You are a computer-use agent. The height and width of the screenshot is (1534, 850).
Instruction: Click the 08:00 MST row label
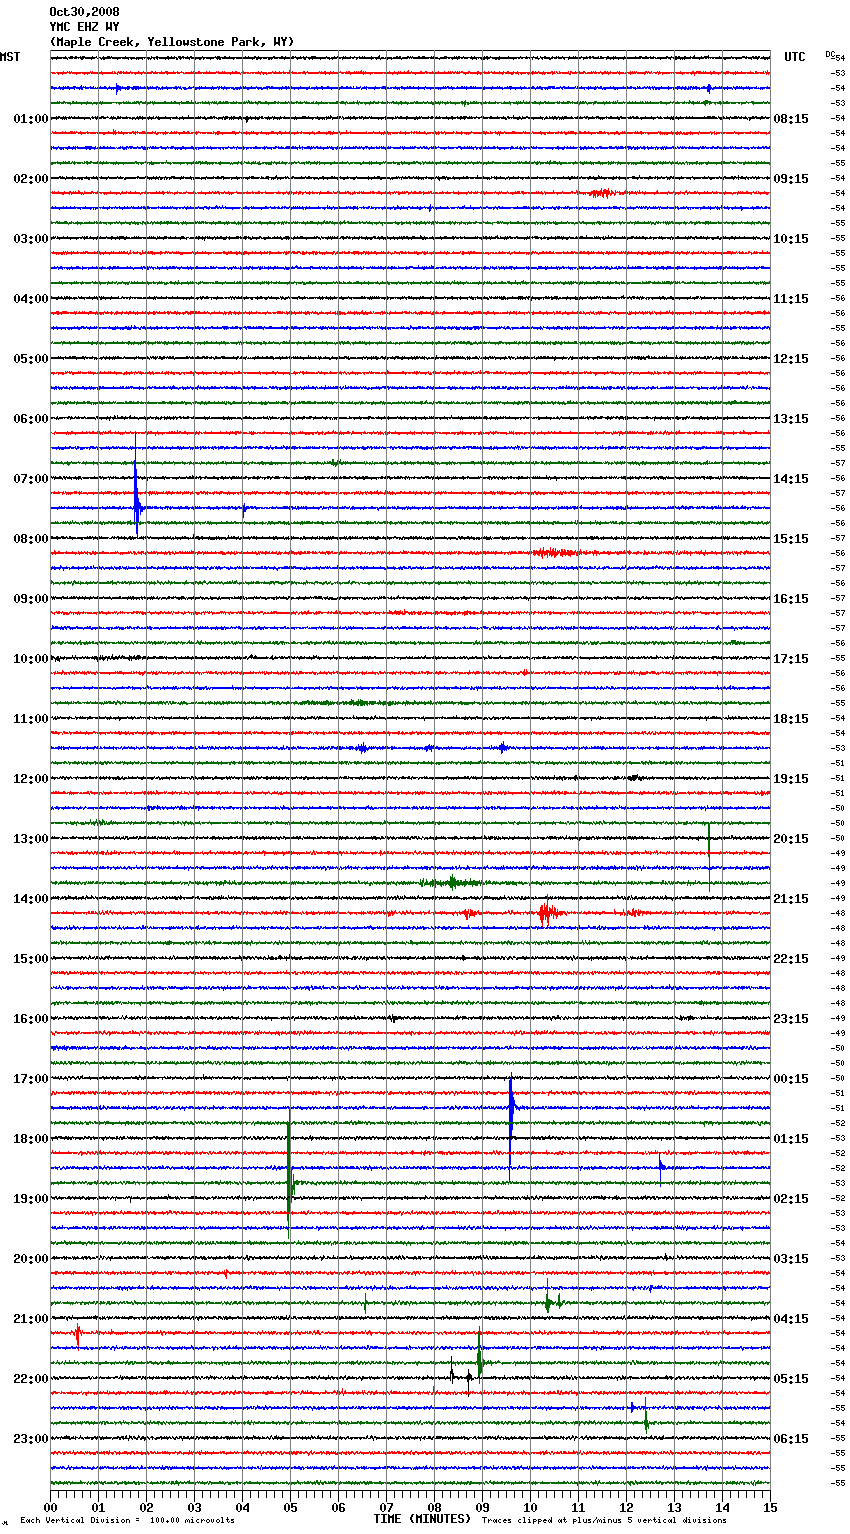coord(31,539)
